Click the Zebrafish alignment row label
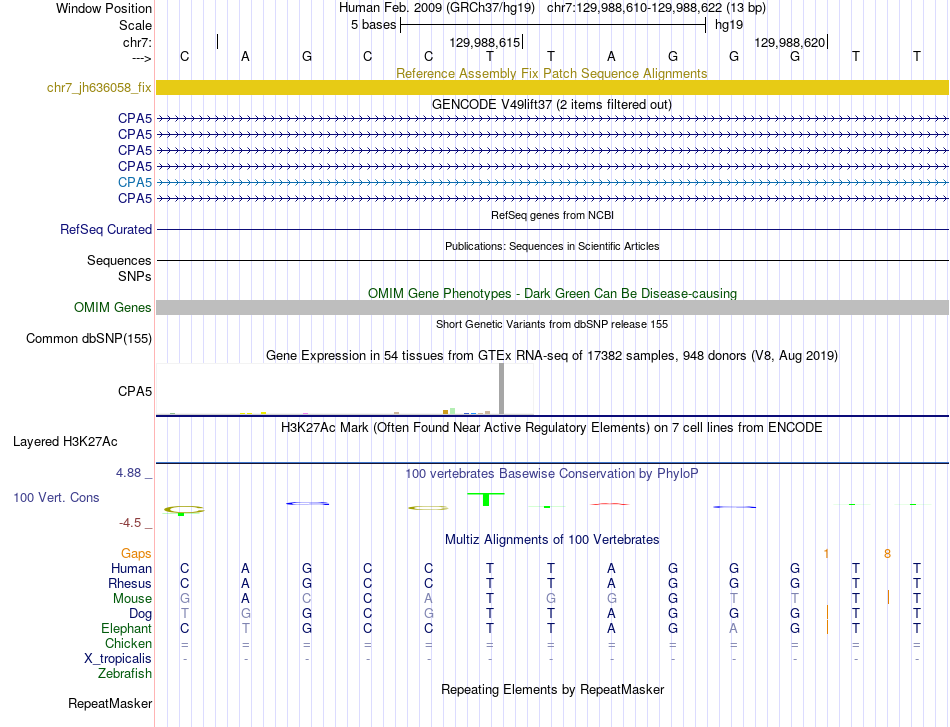The height and width of the screenshot is (727, 950). 125,674
